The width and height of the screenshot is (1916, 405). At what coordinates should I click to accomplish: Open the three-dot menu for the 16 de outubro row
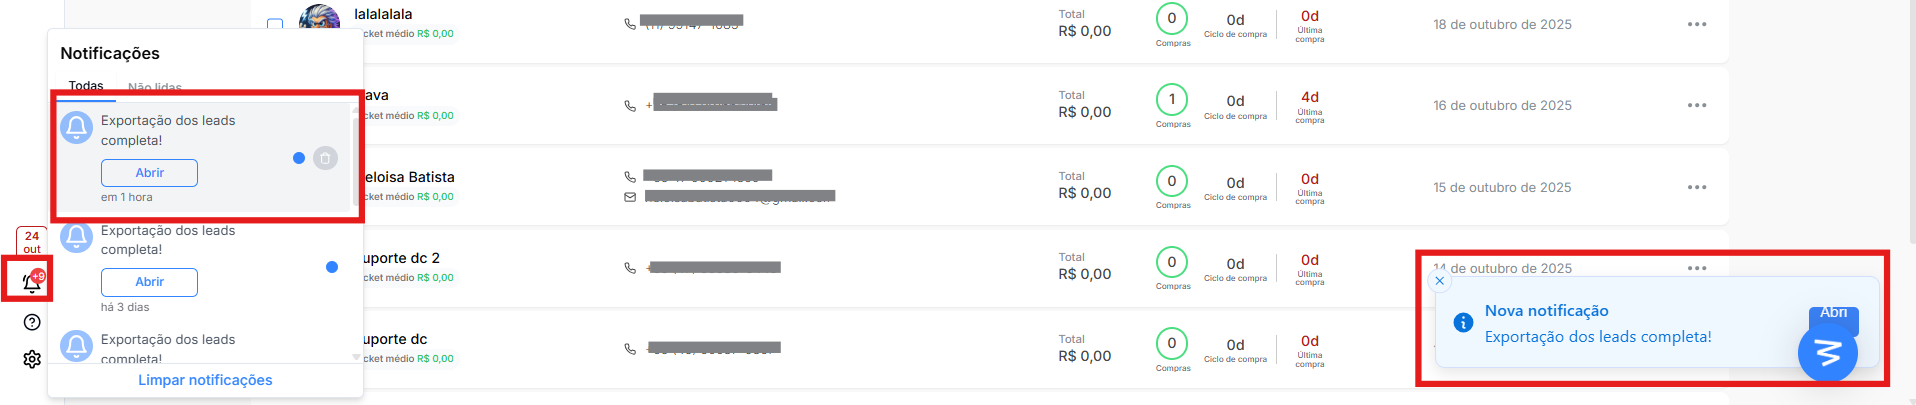[1697, 105]
